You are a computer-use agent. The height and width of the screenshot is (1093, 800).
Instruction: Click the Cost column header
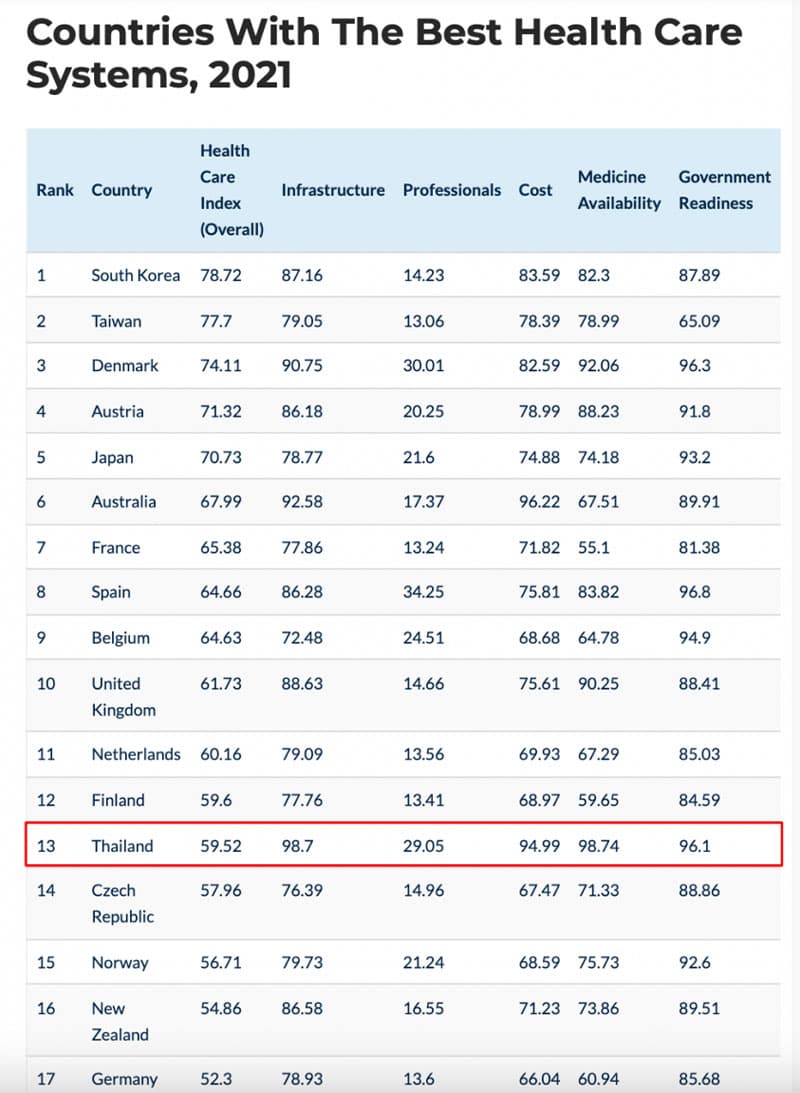pos(535,190)
